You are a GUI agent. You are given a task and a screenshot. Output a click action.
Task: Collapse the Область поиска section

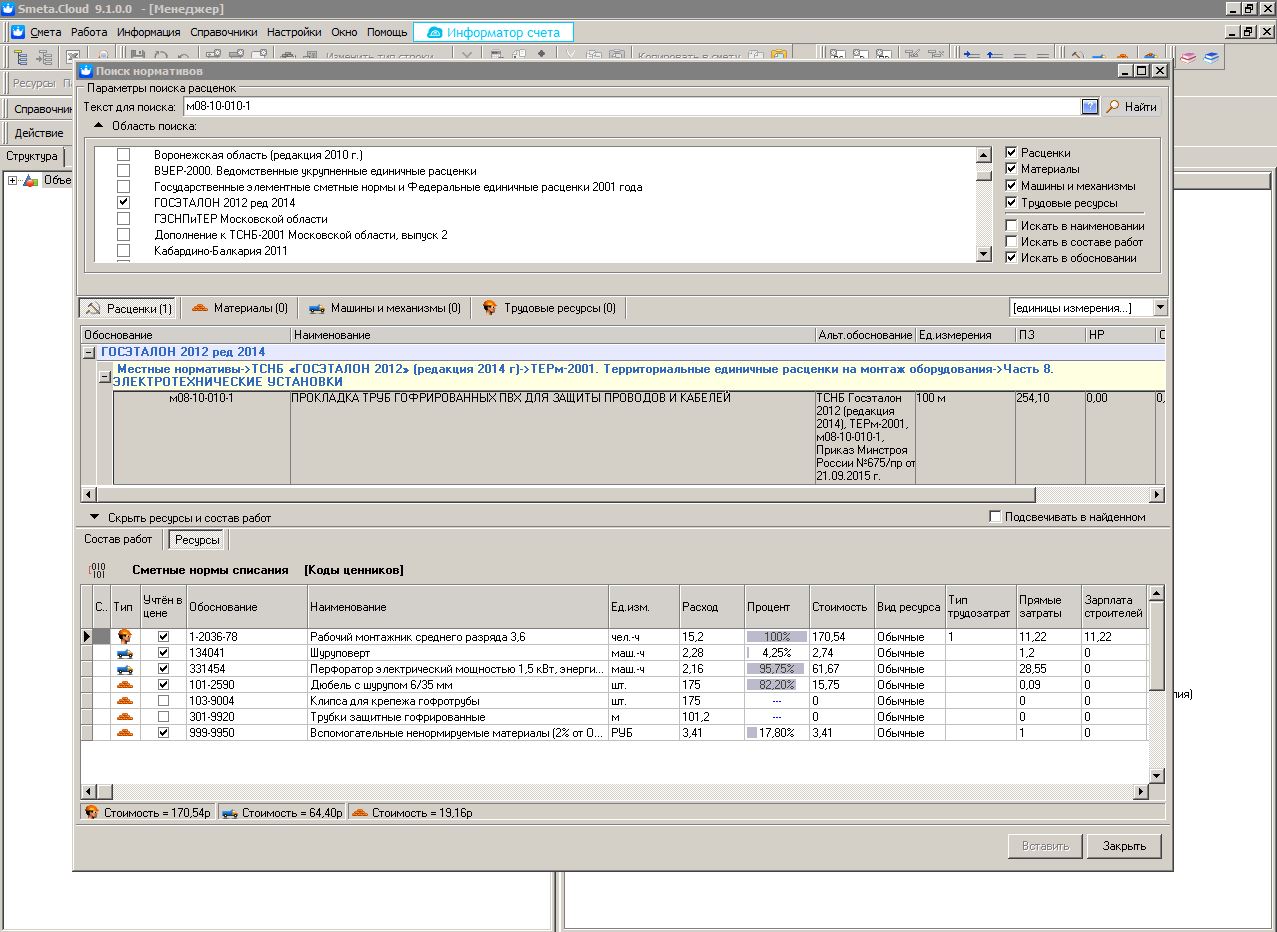99,126
